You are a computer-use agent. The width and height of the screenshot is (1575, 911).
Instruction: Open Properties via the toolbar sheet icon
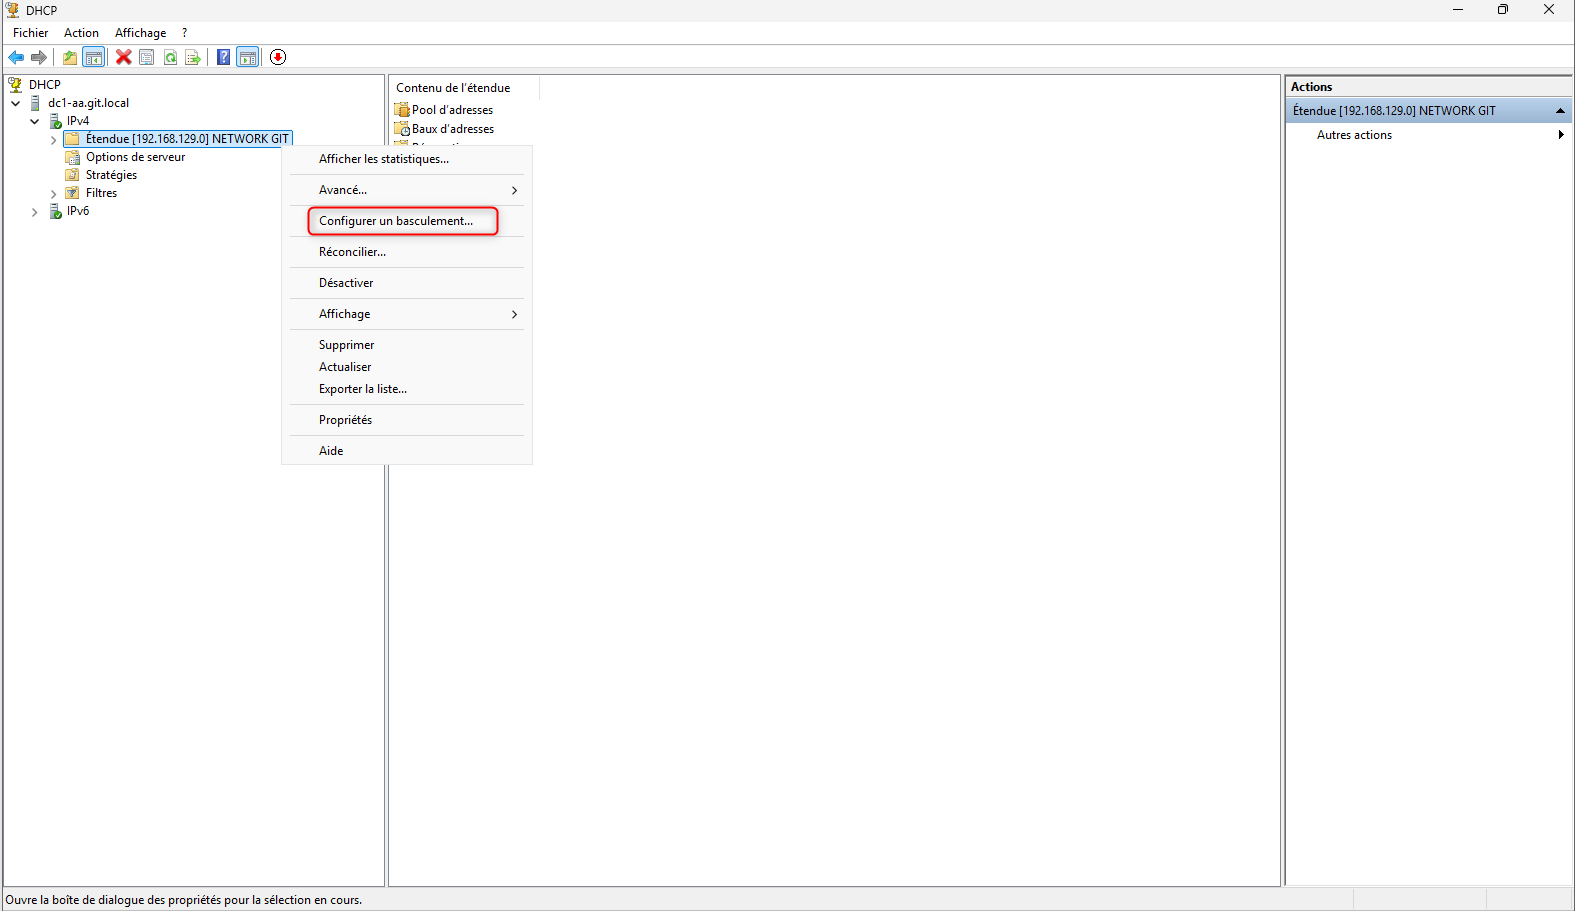147,57
